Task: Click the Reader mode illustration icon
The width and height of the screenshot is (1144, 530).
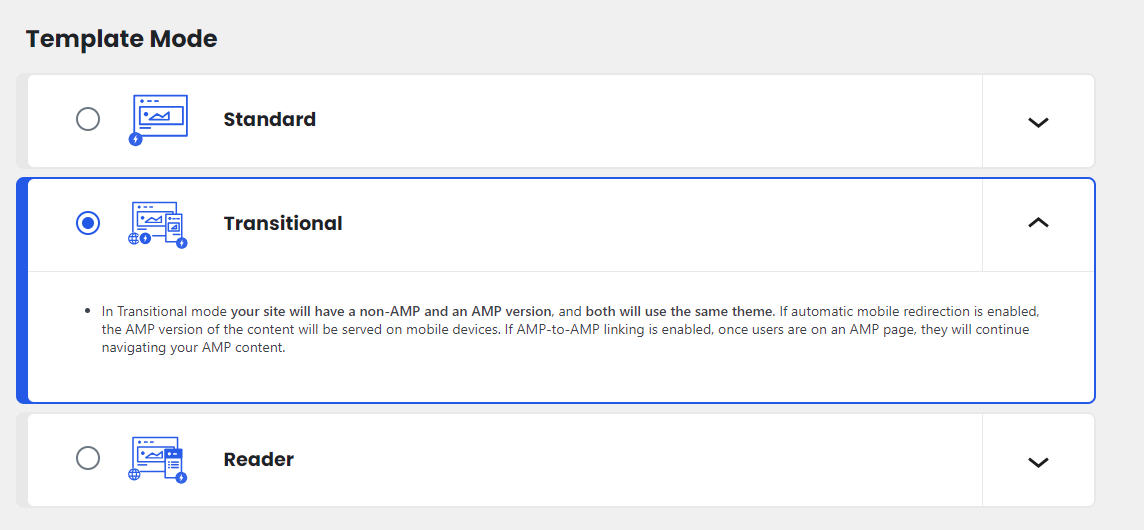Action: click(x=158, y=460)
